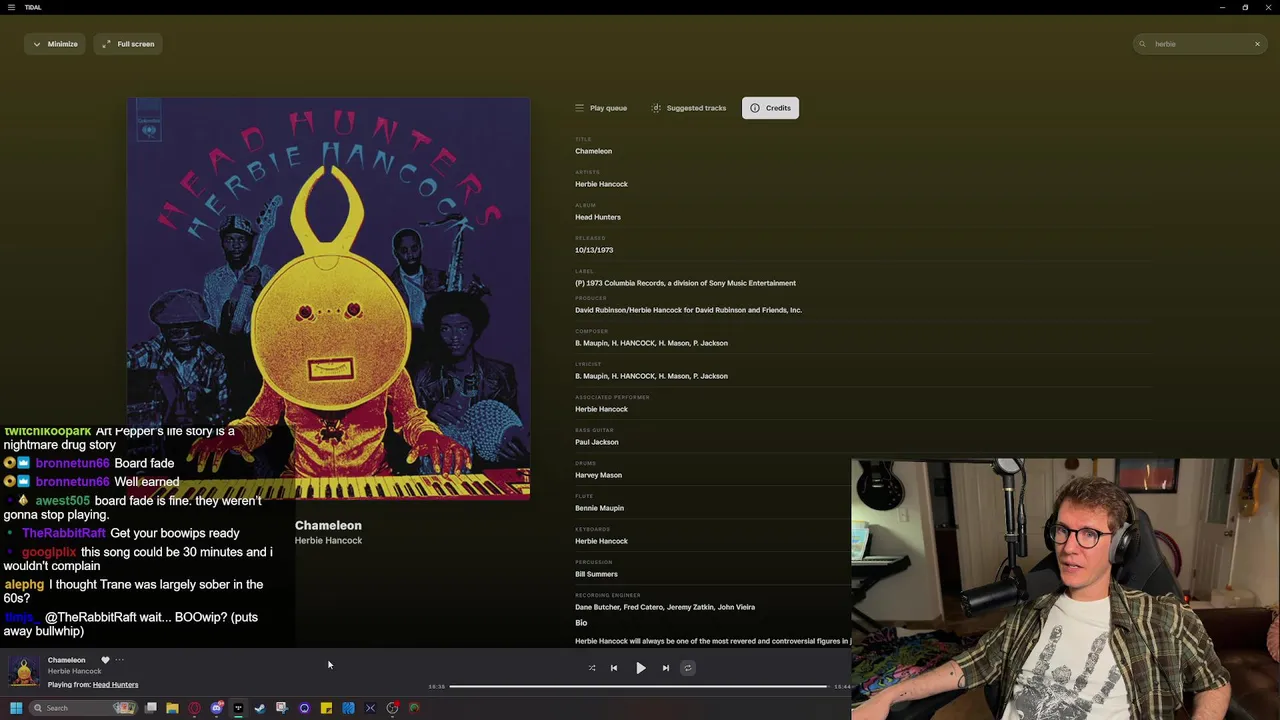This screenshot has width=1280, height=720.
Task: Click Paul Jackson bass guitar credit
Action: click(x=597, y=442)
